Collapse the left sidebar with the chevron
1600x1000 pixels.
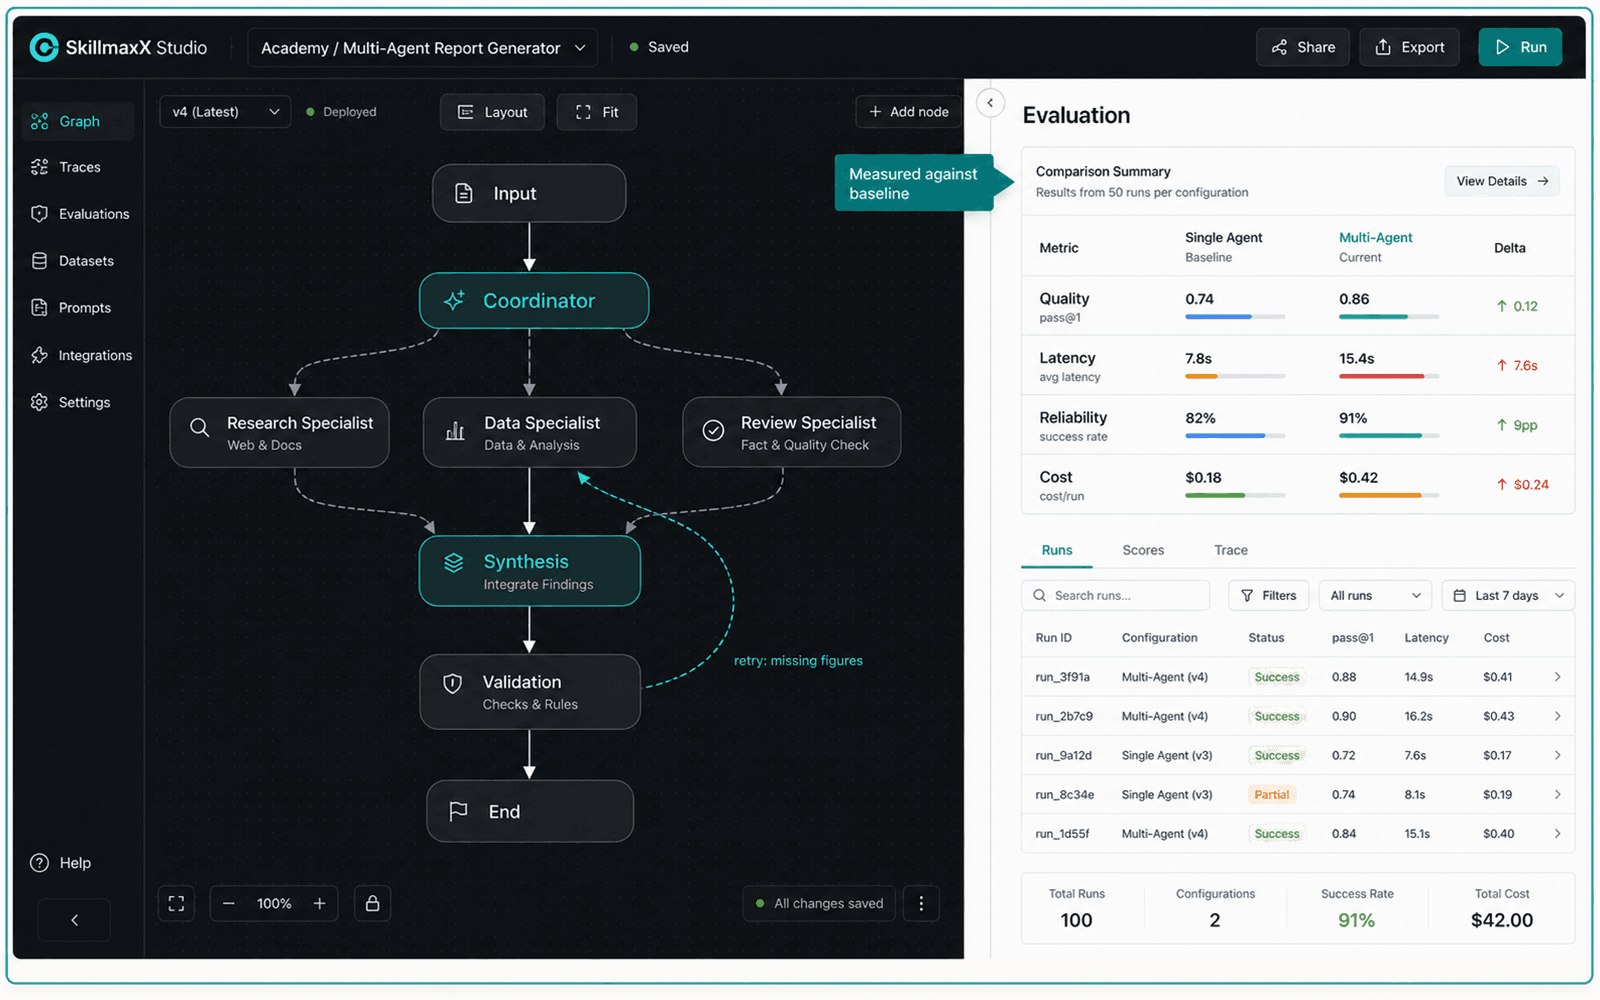74,920
